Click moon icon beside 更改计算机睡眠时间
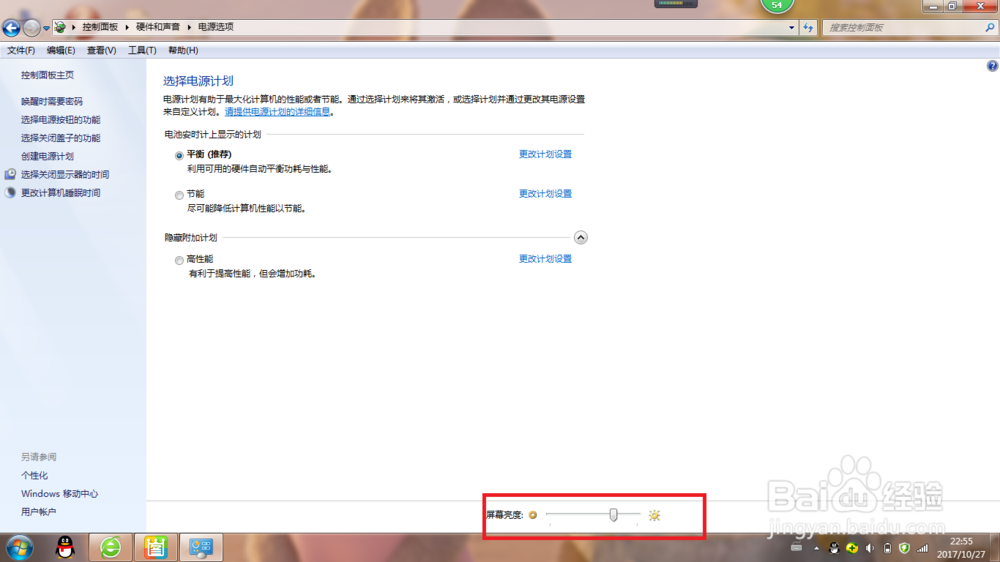The image size is (1000, 562). coord(10,193)
